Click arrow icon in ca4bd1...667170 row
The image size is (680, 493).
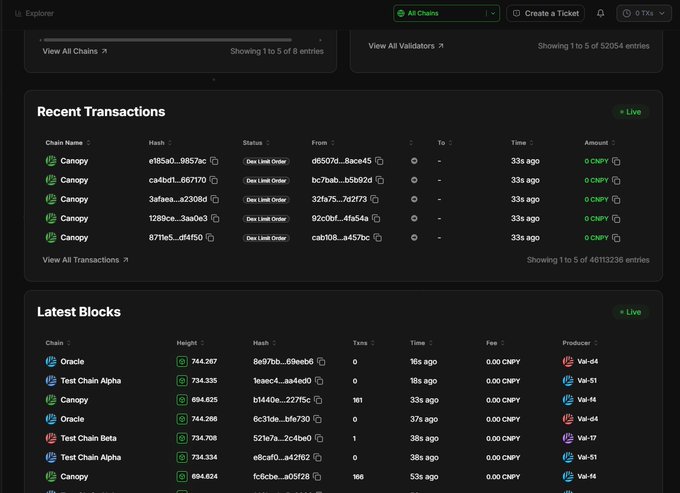(414, 180)
